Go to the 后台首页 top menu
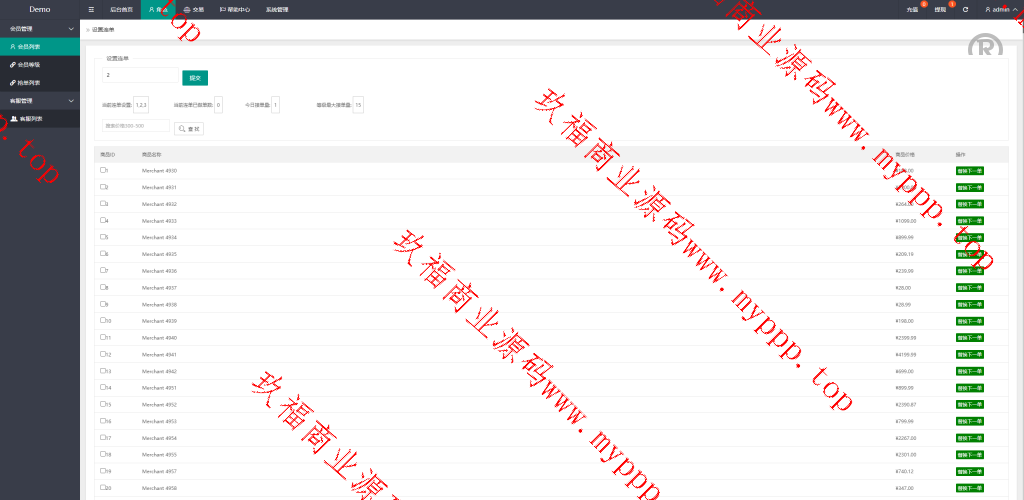The image size is (1024, 500). click(121, 9)
